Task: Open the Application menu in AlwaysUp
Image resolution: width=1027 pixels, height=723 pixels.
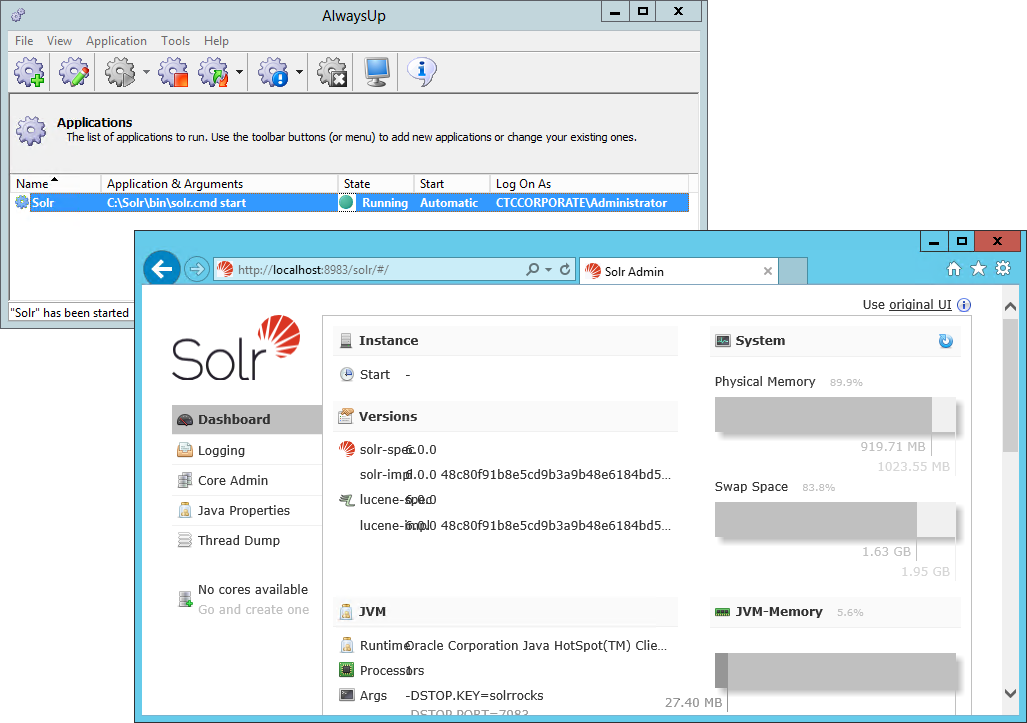Action: coord(116,41)
